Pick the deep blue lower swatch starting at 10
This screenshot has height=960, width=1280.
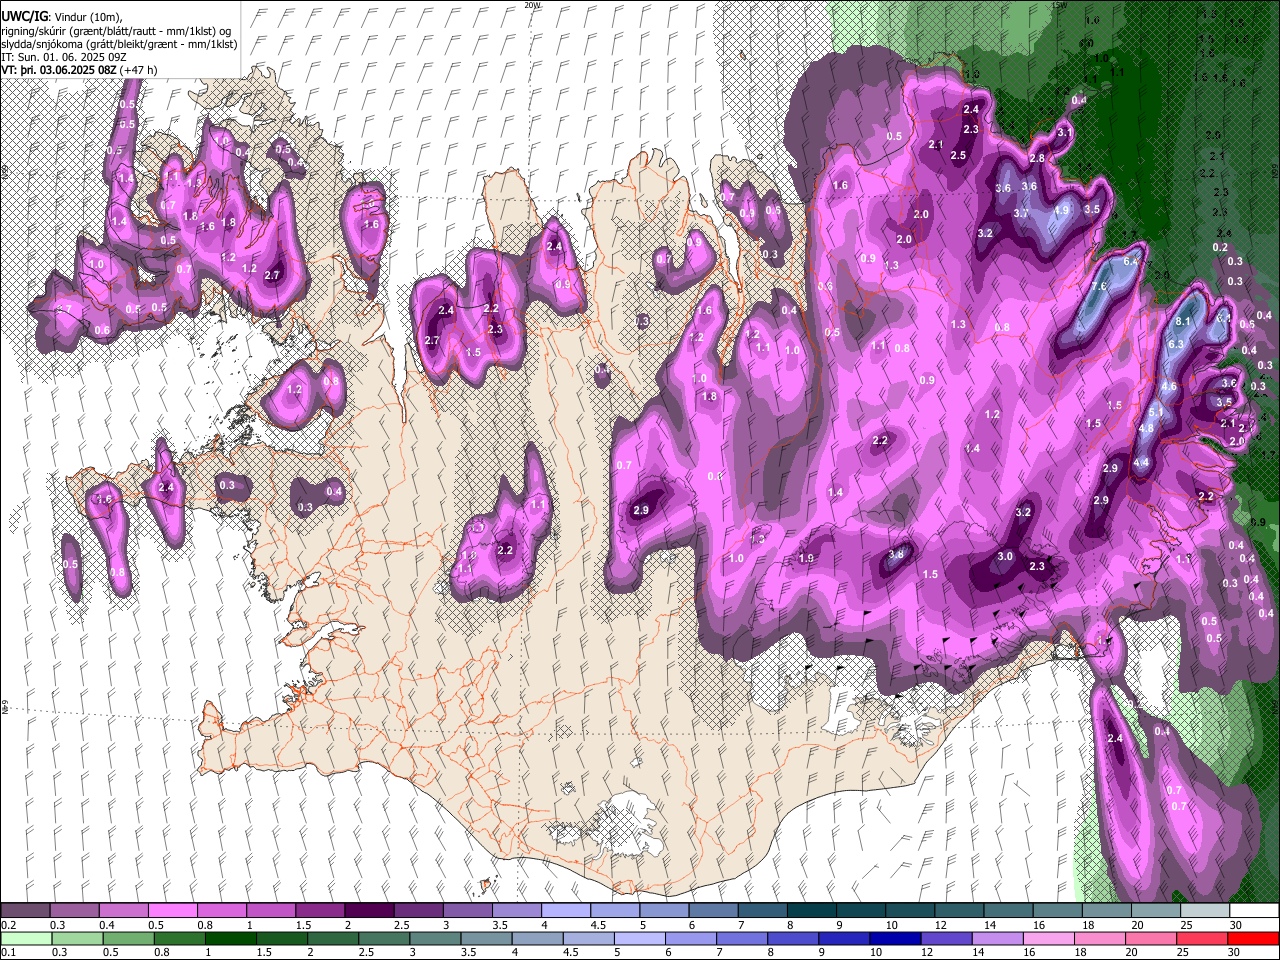(896, 938)
